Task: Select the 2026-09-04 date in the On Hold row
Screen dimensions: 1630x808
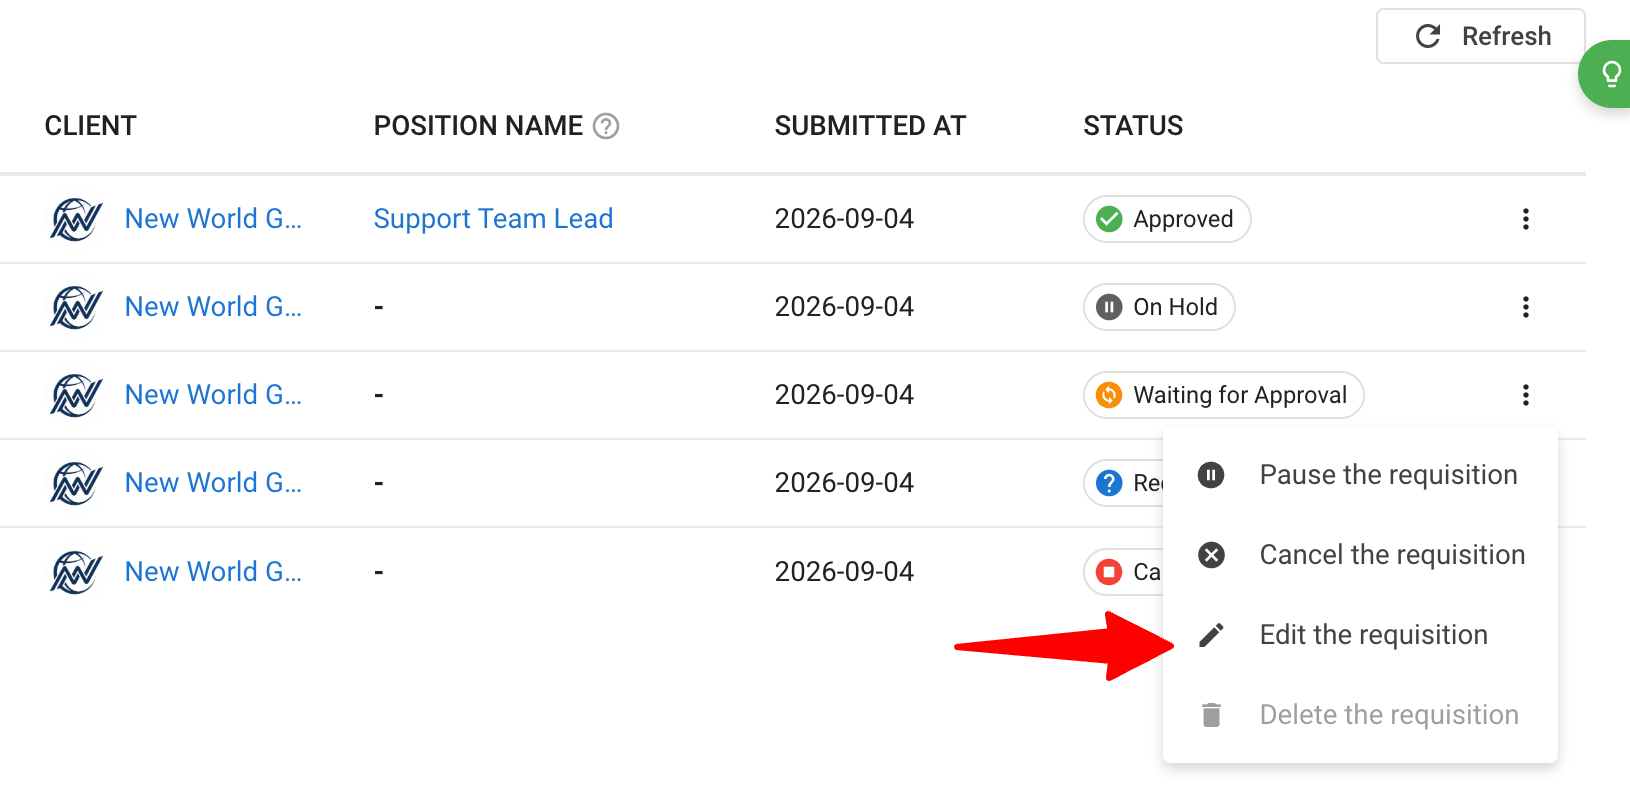Action: pos(844,307)
